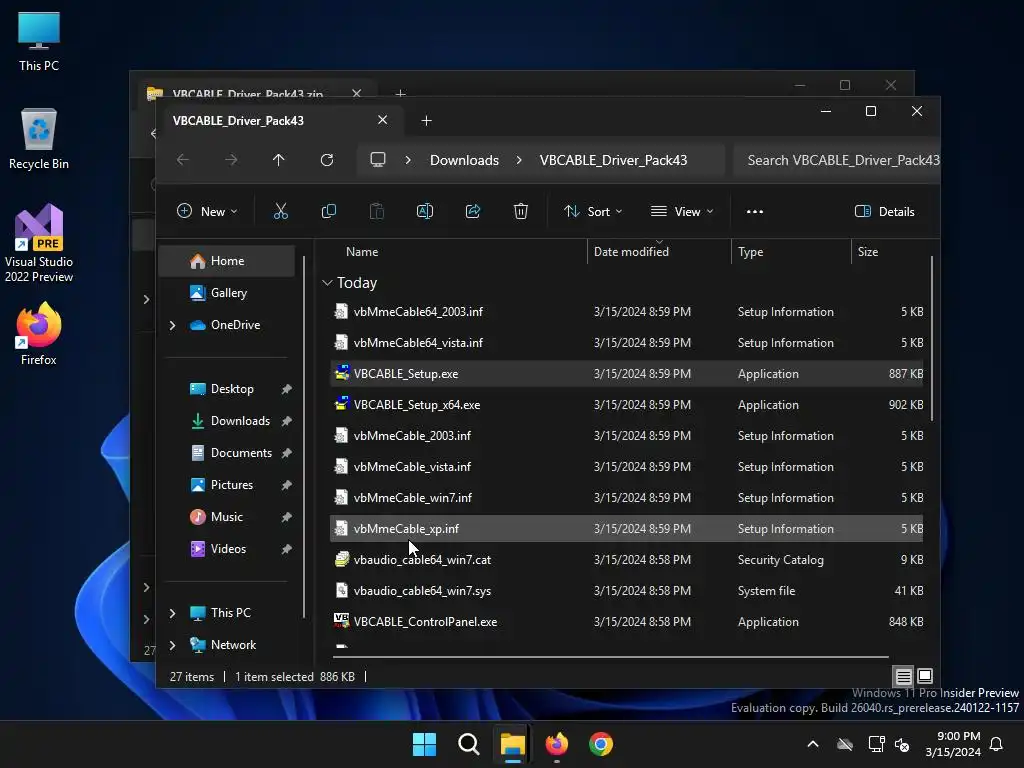The image size is (1024, 768).
Task: Open taskbar Search
Action: (468, 744)
